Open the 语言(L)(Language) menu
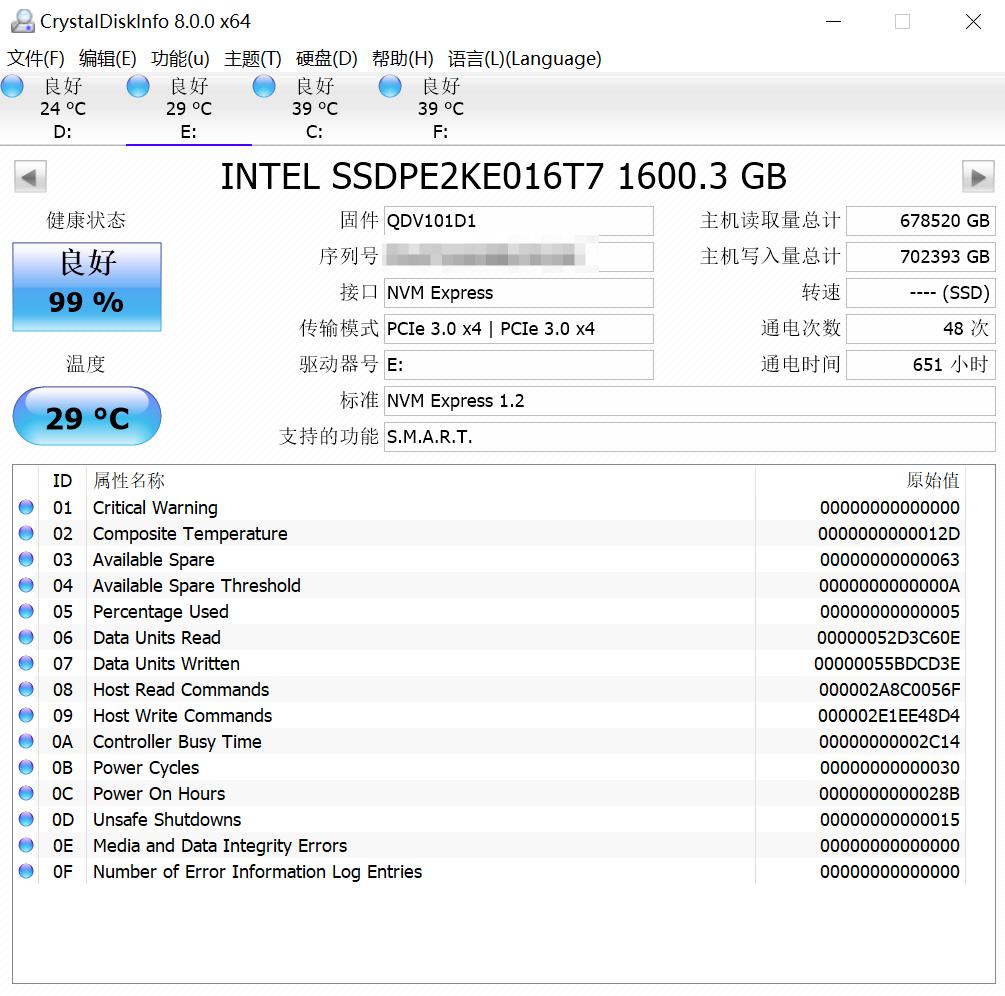Viewport: 1005px width, 996px height. coord(525,59)
